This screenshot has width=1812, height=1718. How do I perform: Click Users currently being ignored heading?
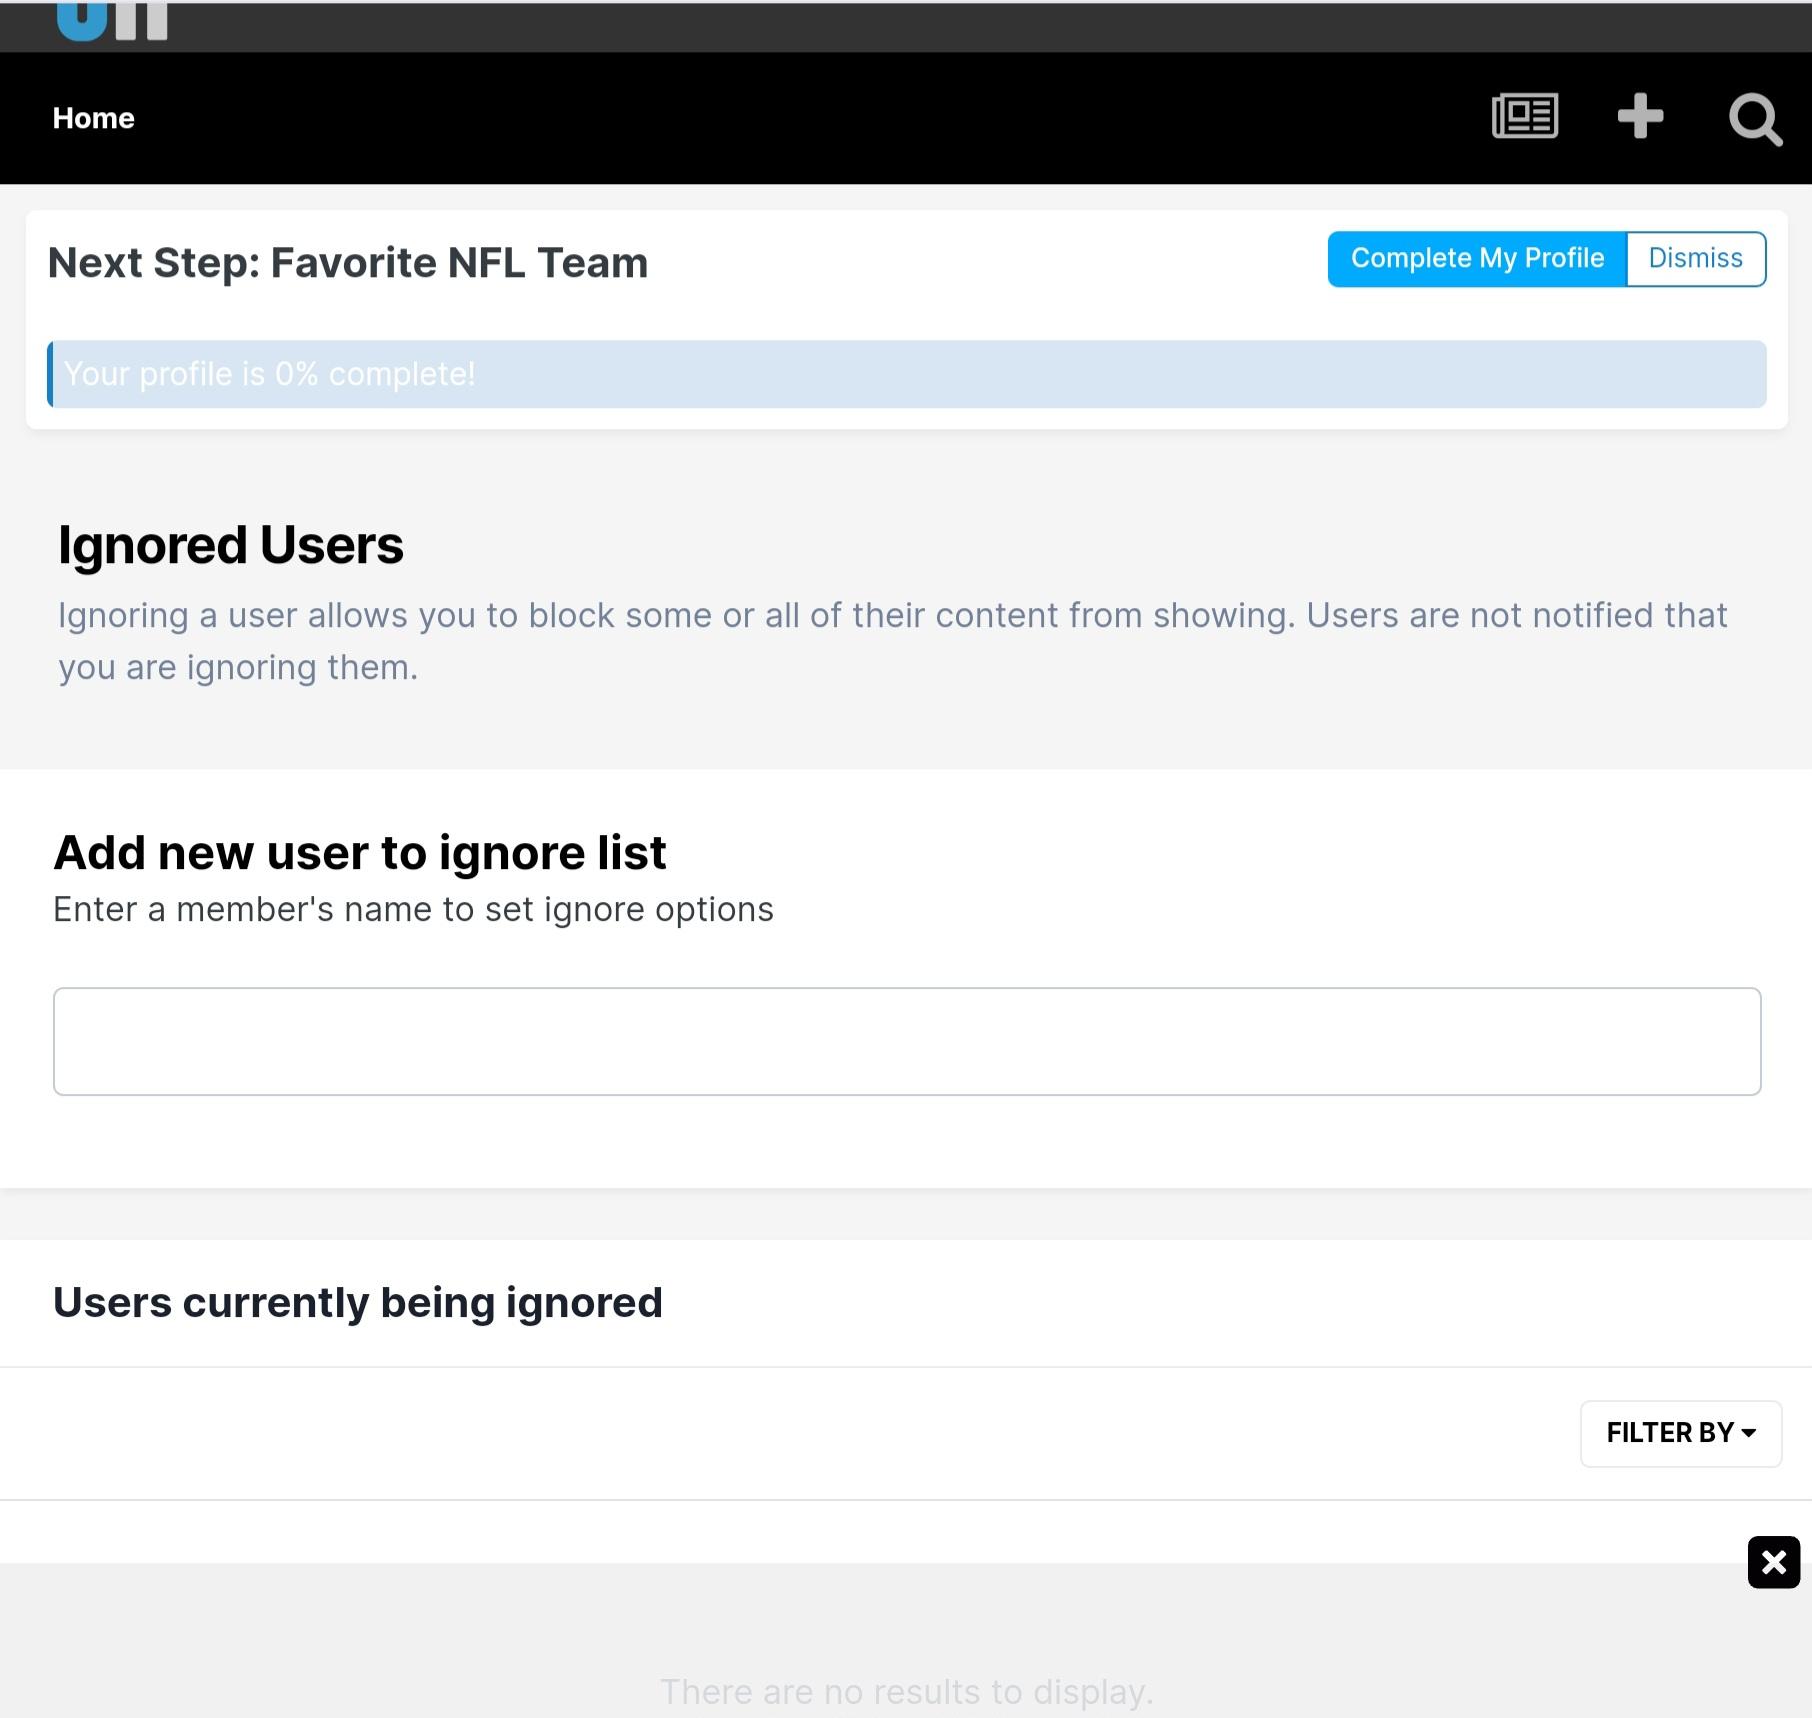pos(358,1302)
